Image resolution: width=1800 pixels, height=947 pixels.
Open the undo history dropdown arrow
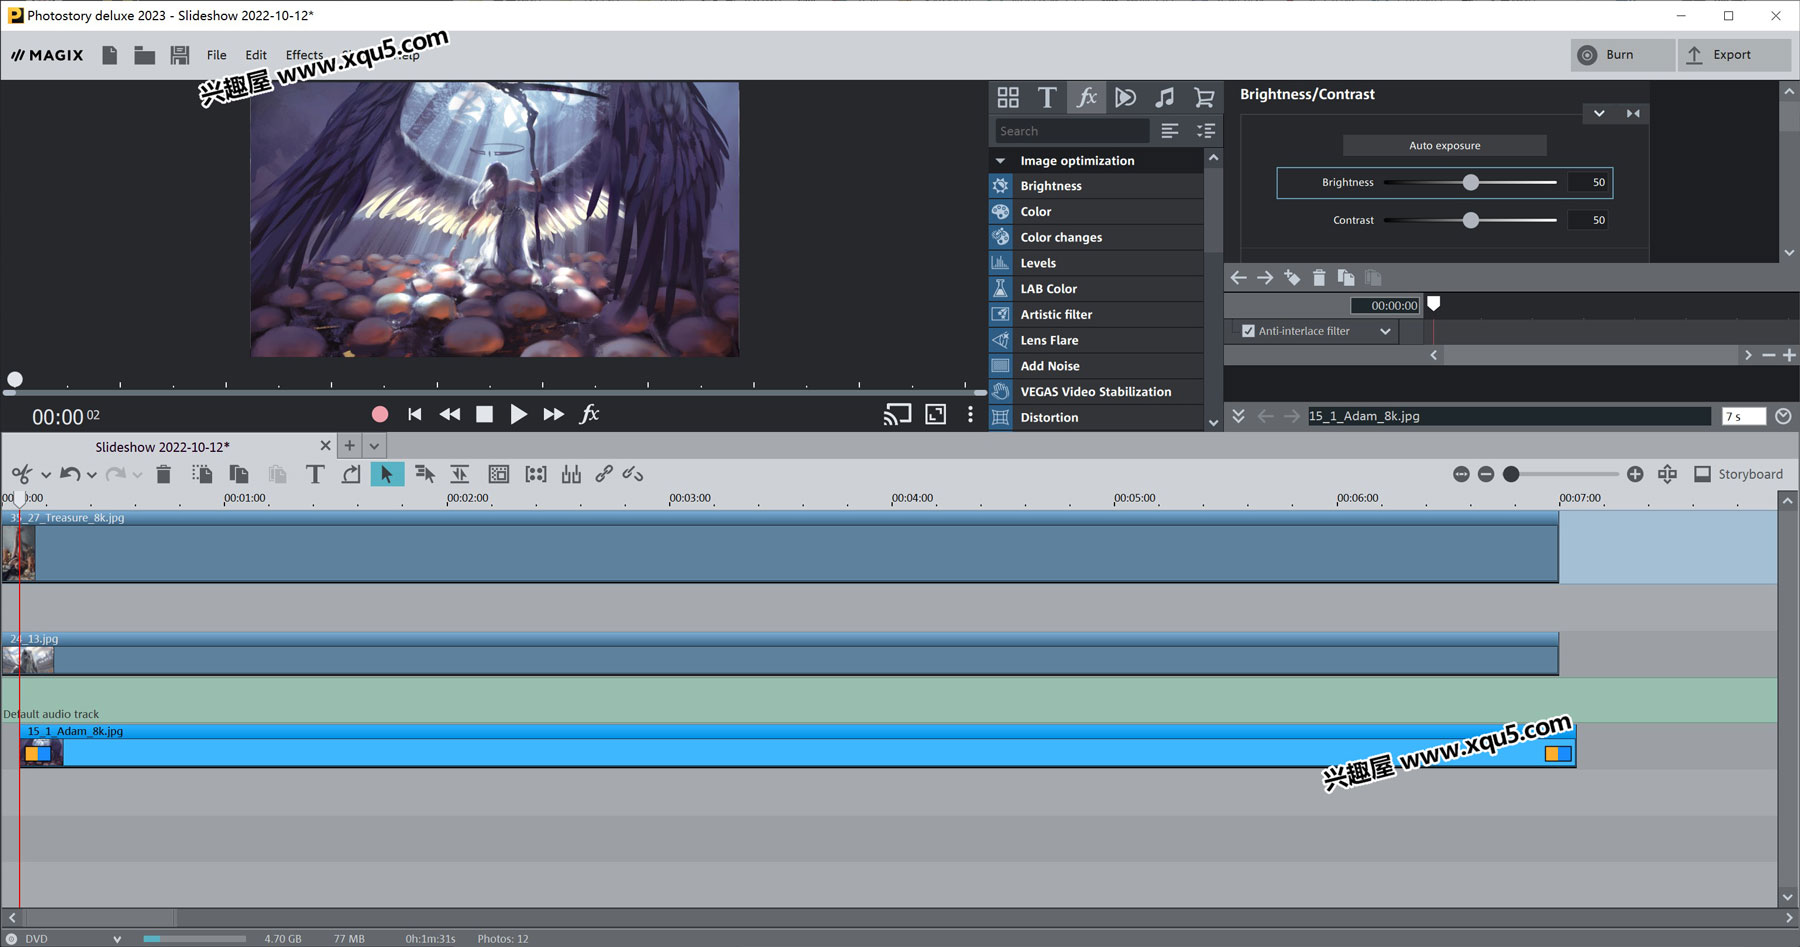pyautogui.click(x=92, y=475)
